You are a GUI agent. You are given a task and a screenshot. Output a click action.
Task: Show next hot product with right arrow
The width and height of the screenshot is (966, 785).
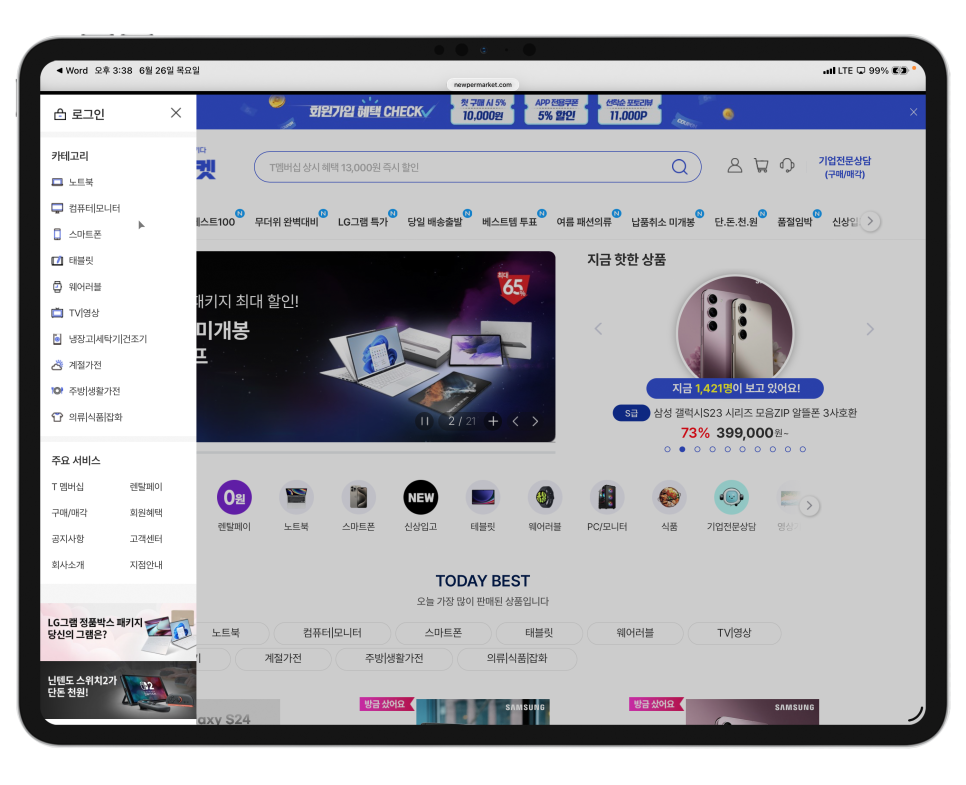(870, 329)
